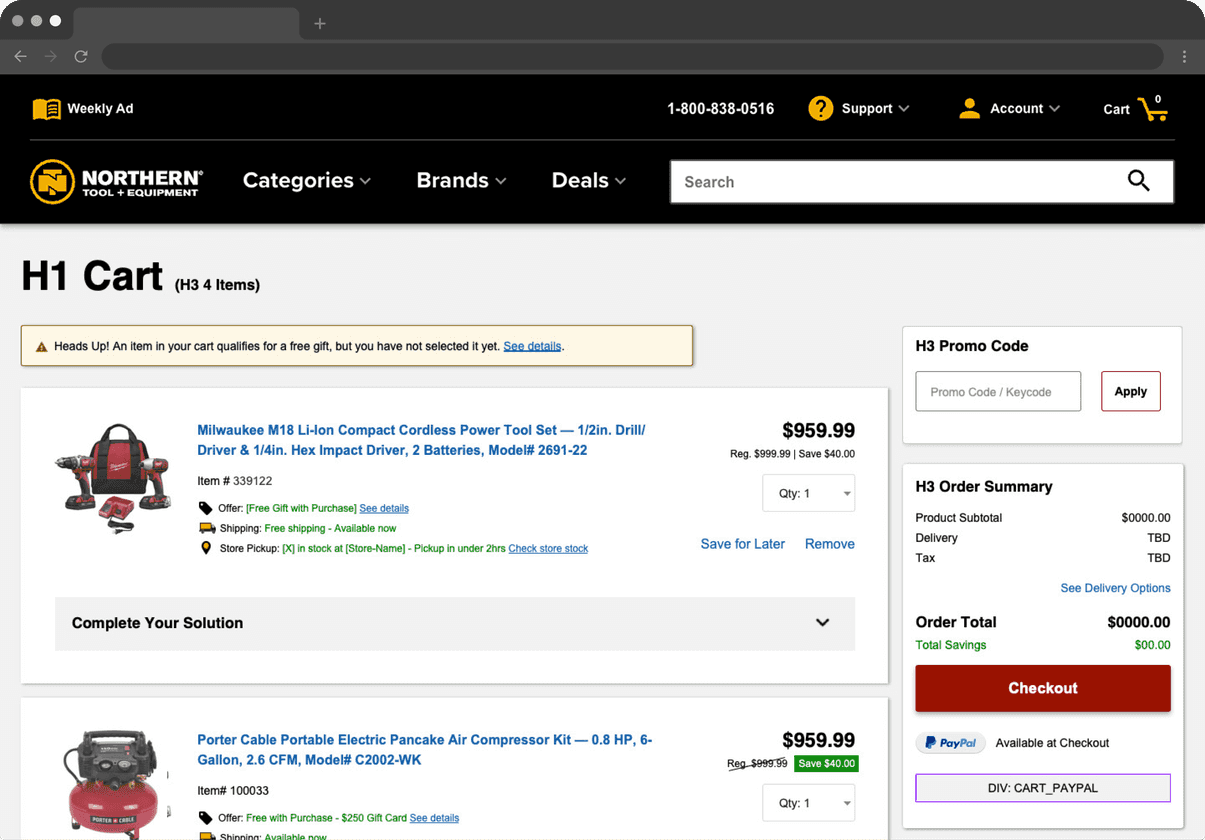Viewport: 1205px width, 840px height.
Task: Click the Northern Tool + Equipment logo
Action: coord(116,181)
